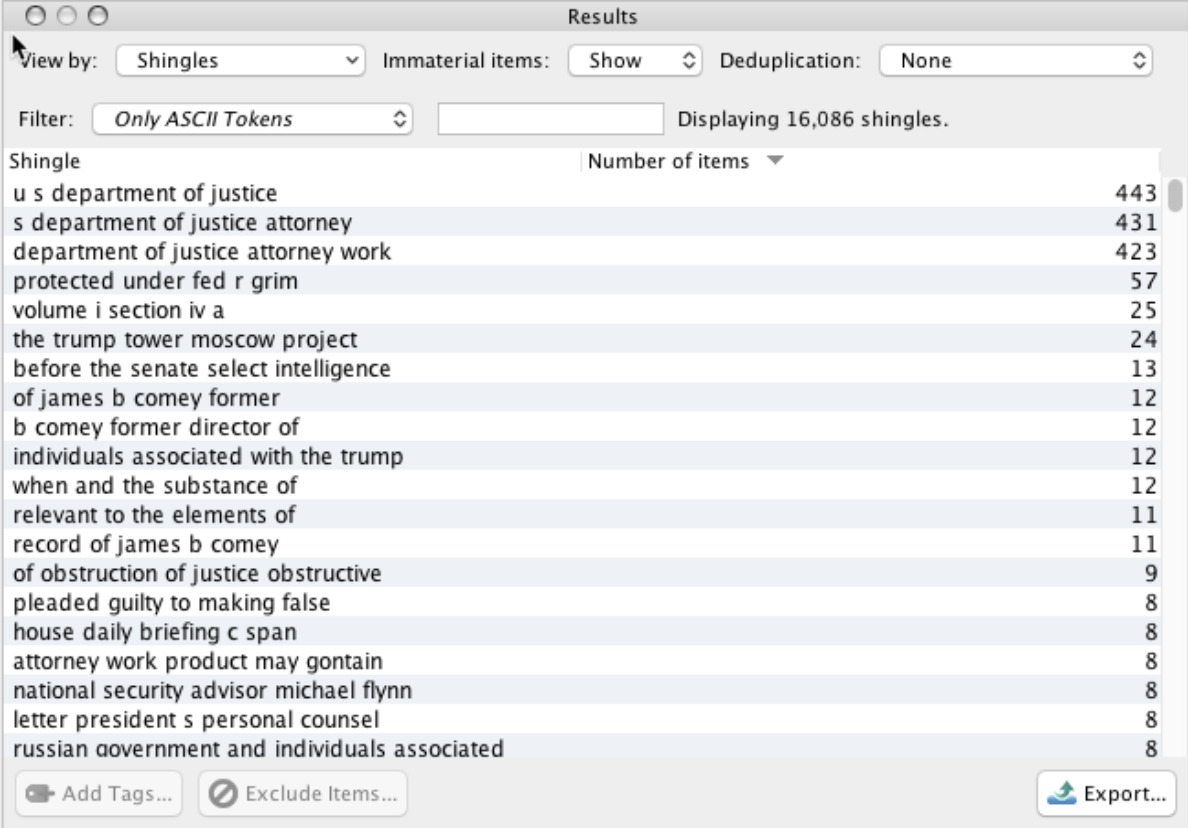
Task: Click the Export button
Action: [x=1106, y=793]
